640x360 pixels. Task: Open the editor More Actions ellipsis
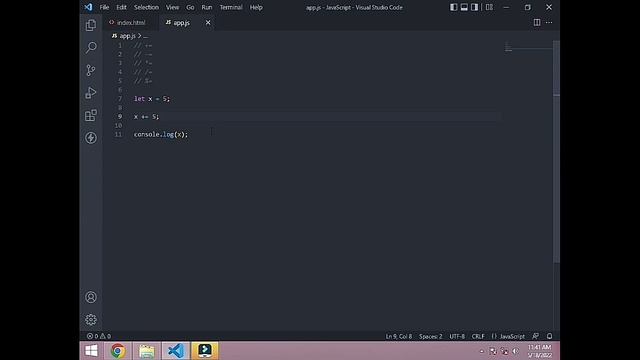tap(549, 22)
